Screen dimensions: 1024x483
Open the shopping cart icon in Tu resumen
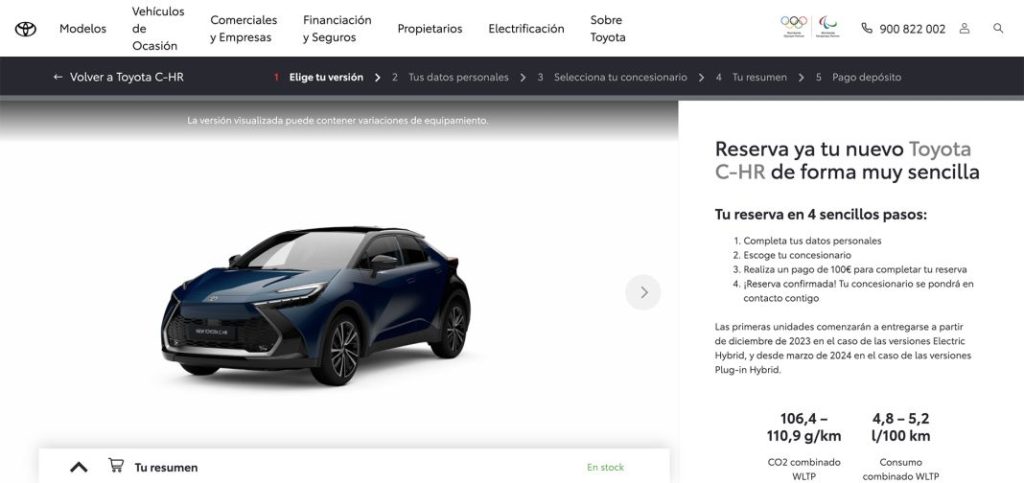(116, 465)
